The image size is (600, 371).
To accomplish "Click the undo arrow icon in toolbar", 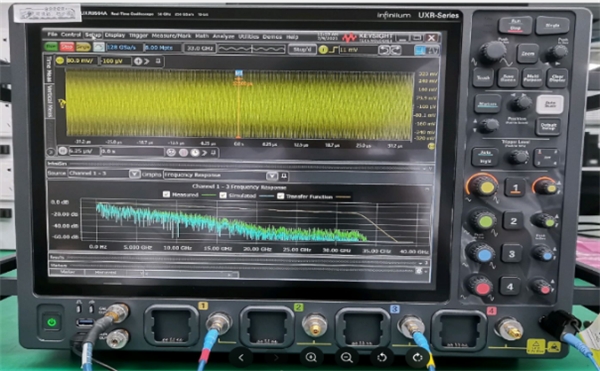I will [383, 50].
